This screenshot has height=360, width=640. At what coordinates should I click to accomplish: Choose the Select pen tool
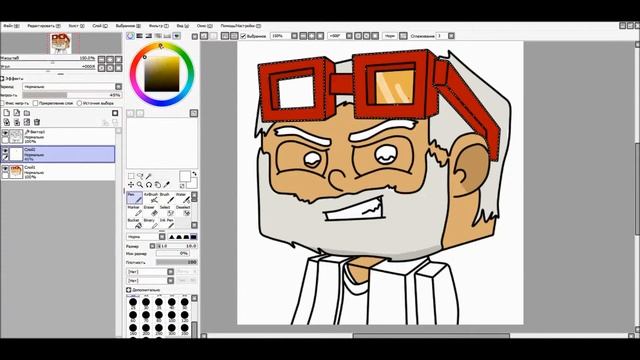[167, 211]
